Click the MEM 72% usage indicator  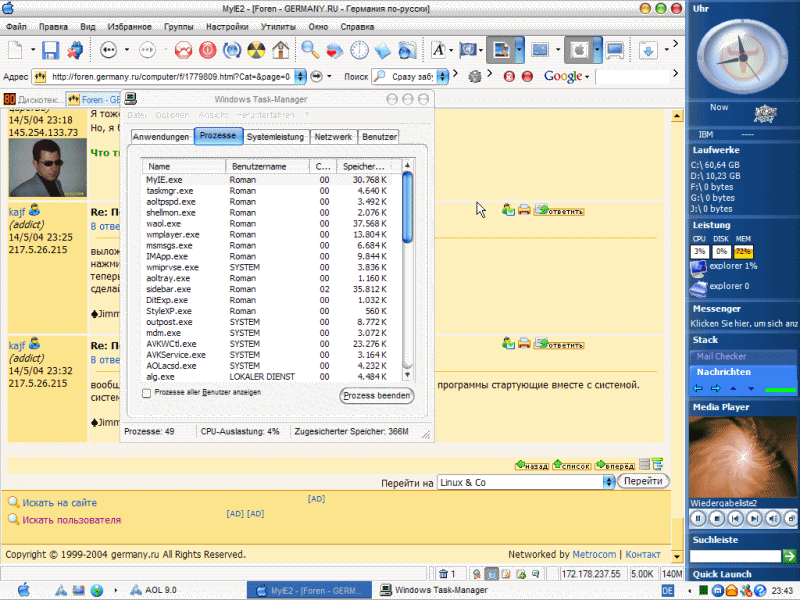(x=743, y=252)
